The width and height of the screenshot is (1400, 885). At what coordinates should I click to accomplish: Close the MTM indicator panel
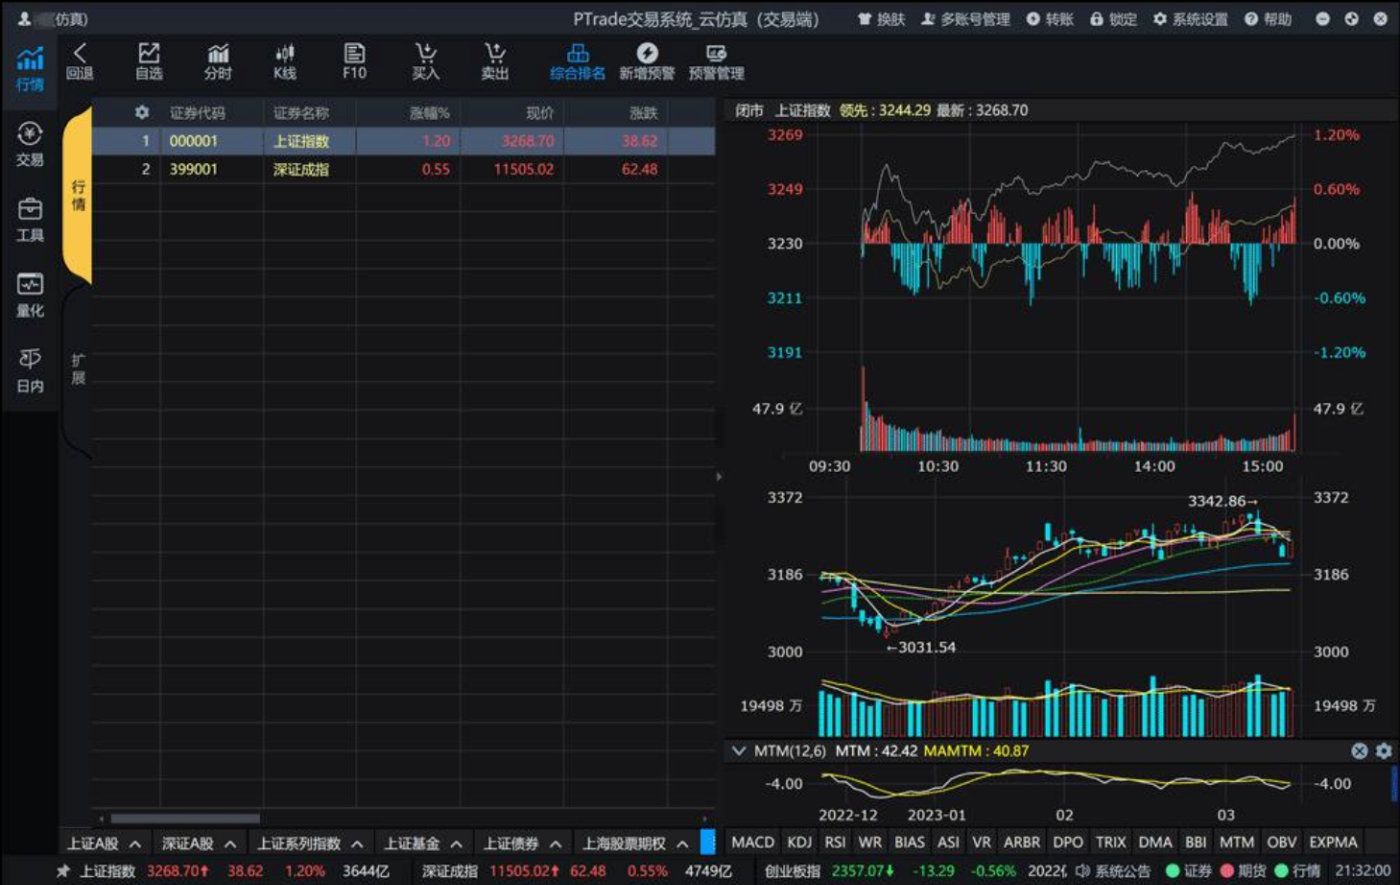coord(1359,751)
